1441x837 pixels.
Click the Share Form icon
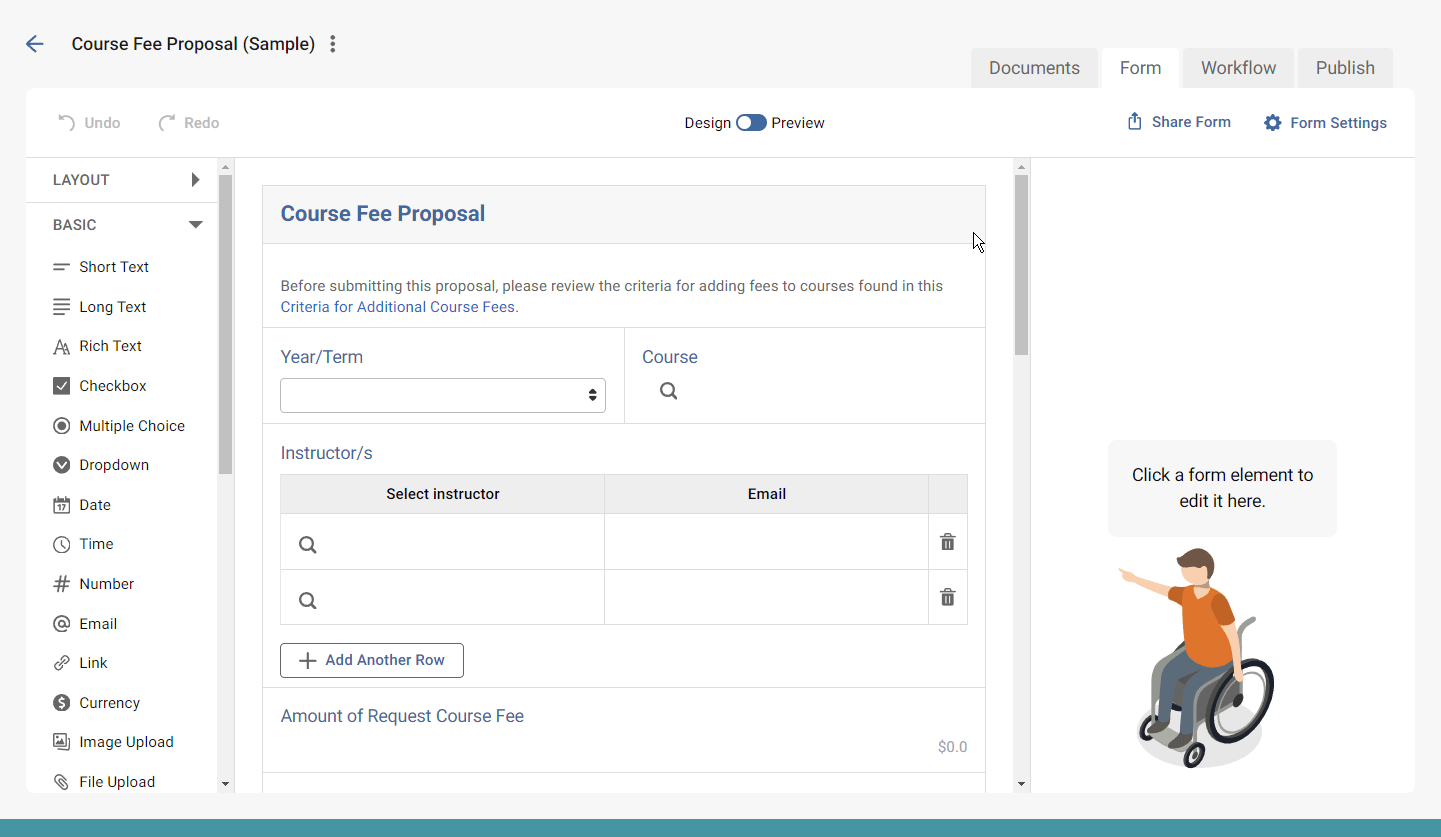click(x=1134, y=121)
